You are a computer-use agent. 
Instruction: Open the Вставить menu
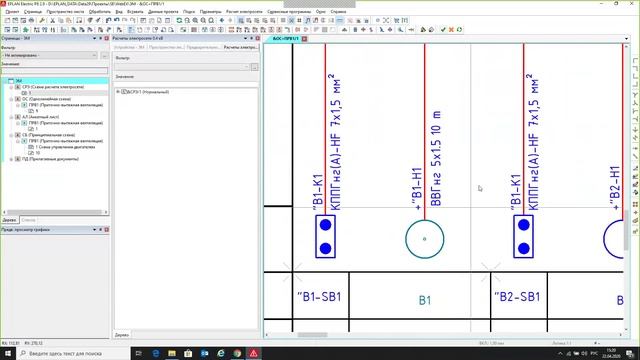(x=135, y=11)
